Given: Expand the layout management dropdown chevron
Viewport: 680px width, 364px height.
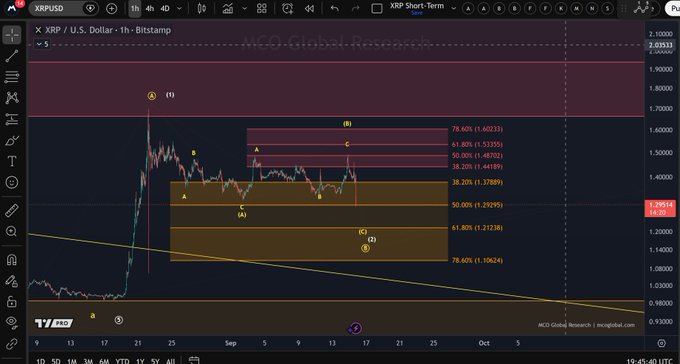Looking at the screenshot, I should [x=454, y=8].
